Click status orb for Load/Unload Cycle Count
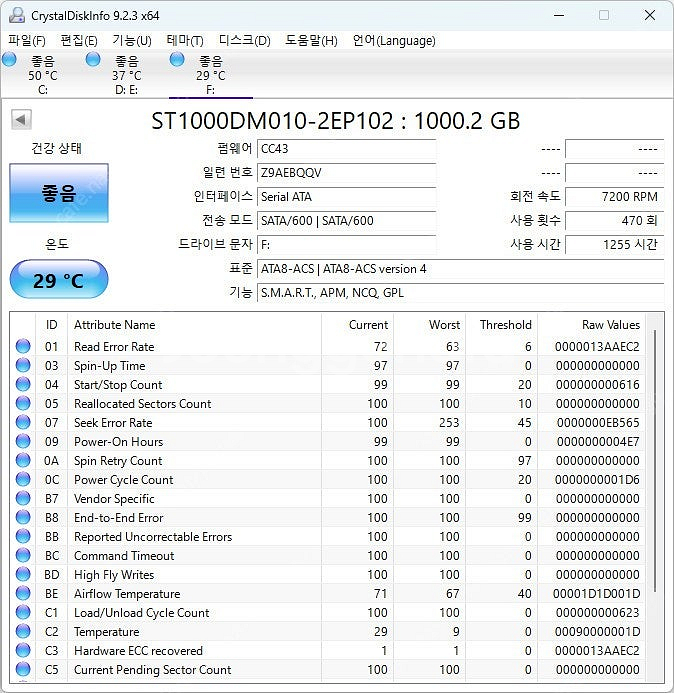 point(23,612)
